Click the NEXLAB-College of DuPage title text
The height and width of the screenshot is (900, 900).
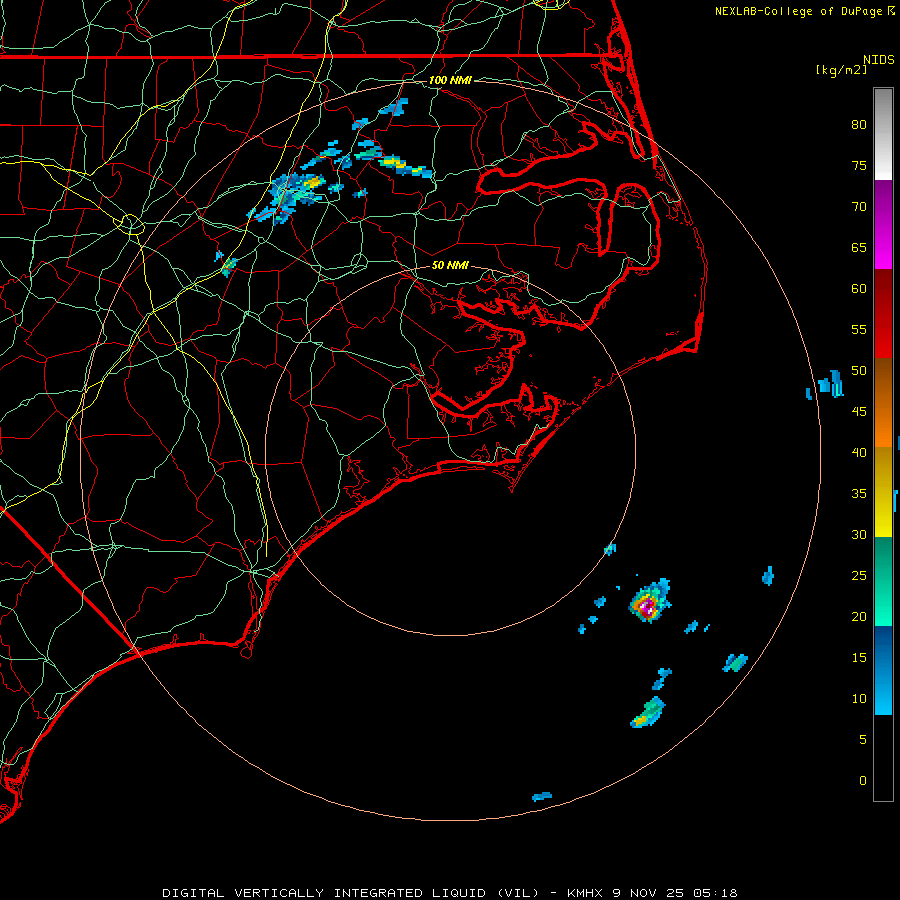point(804,11)
